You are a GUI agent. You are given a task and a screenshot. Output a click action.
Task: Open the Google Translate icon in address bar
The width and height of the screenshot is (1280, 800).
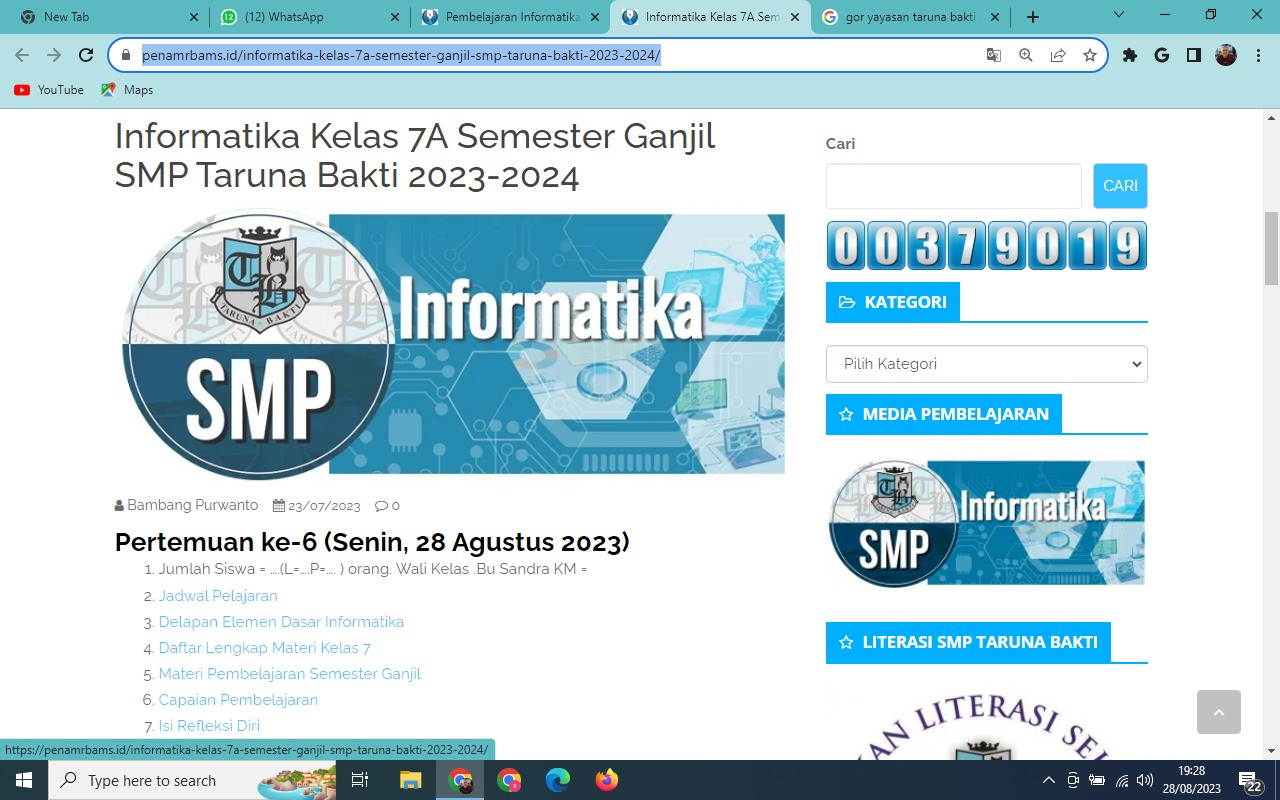994,56
